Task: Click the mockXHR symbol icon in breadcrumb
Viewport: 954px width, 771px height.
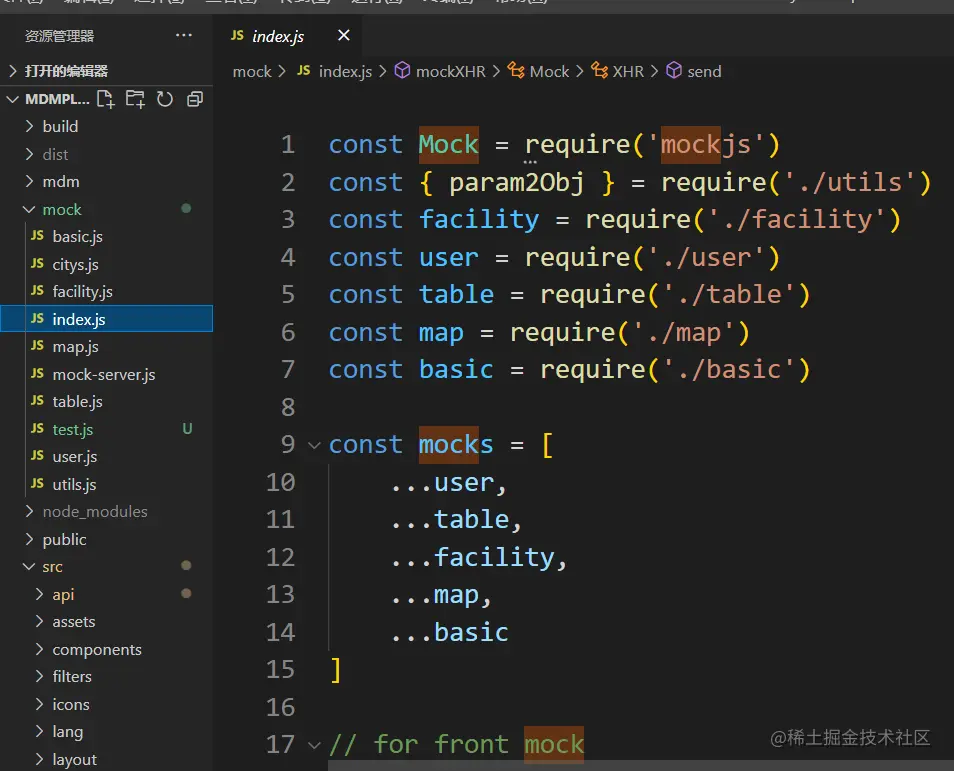Action: click(403, 71)
